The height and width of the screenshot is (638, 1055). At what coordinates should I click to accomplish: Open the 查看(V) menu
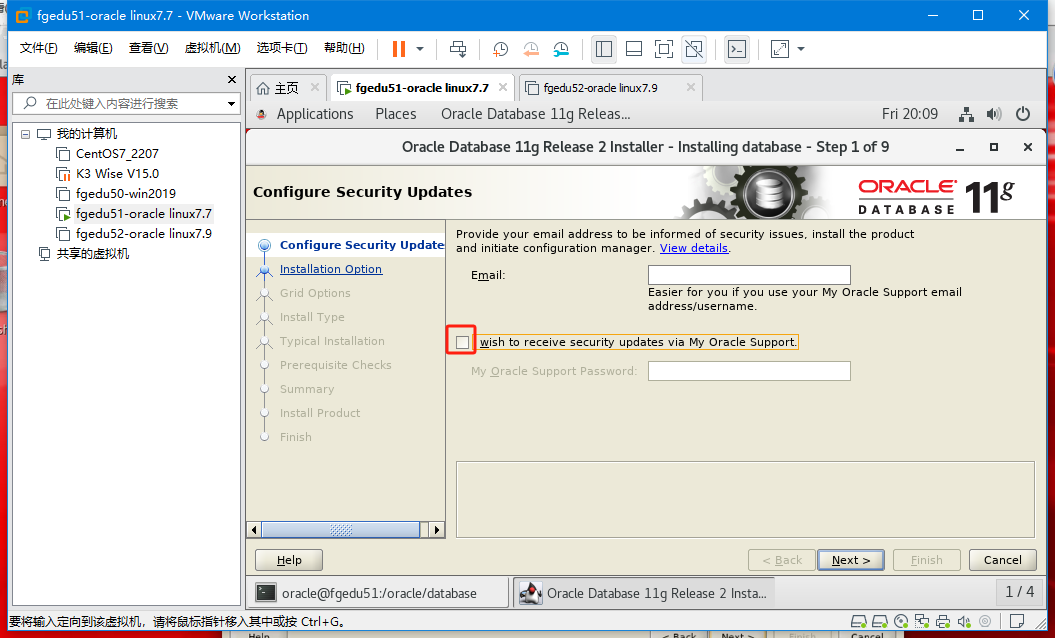point(148,48)
